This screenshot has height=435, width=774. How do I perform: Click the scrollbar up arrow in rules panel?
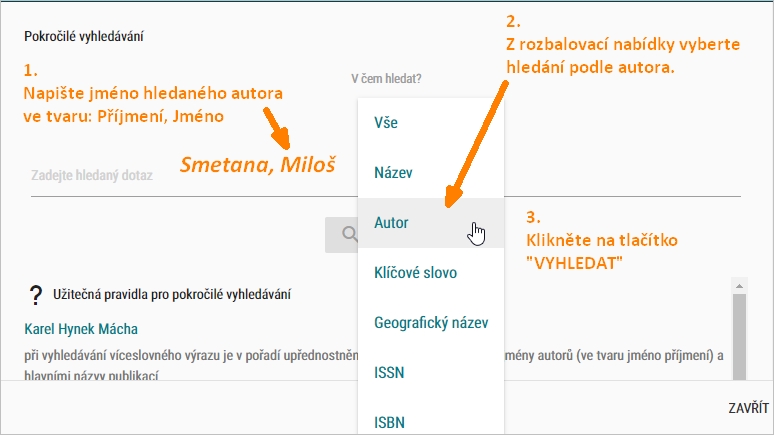[x=739, y=286]
